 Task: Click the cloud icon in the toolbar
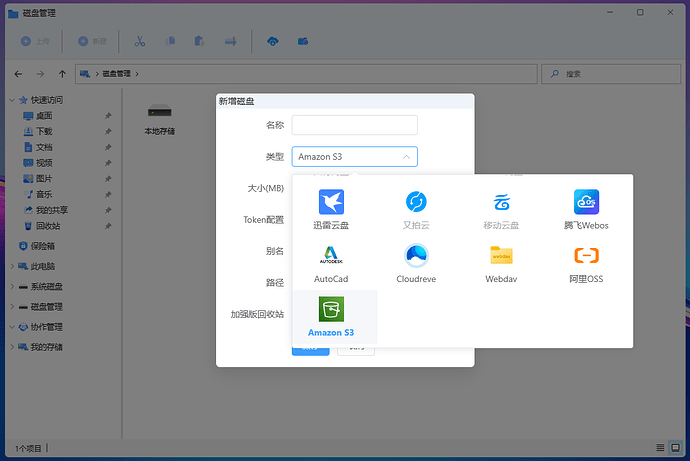click(x=273, y=41)
